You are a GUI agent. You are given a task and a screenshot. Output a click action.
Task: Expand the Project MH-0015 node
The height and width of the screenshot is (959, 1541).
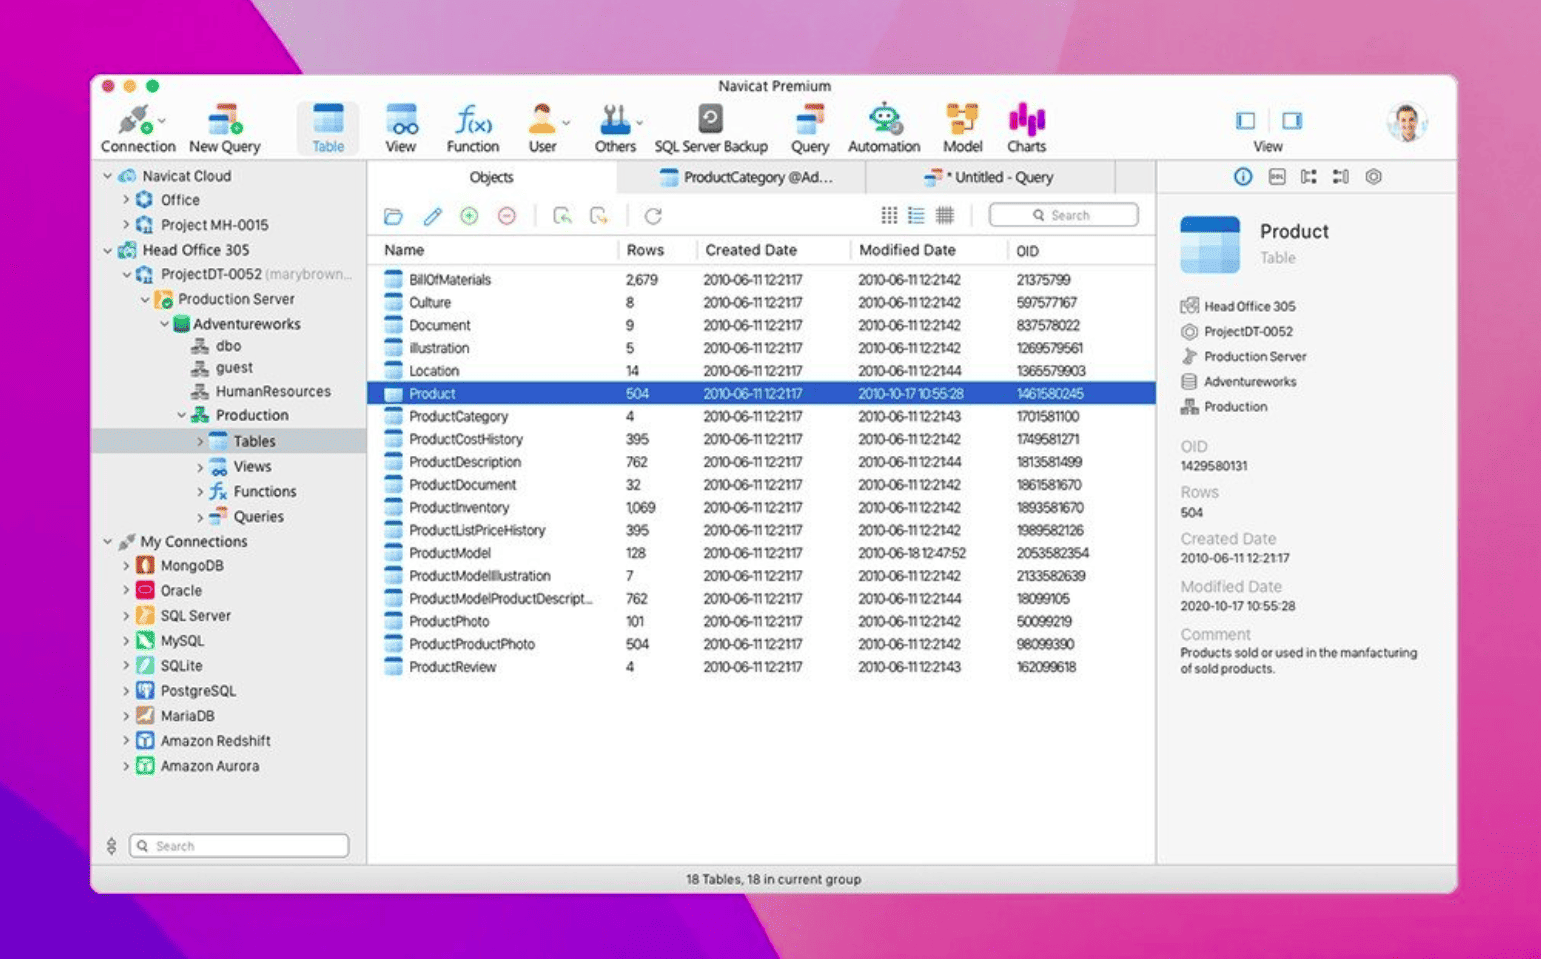[x=126, y=225]
